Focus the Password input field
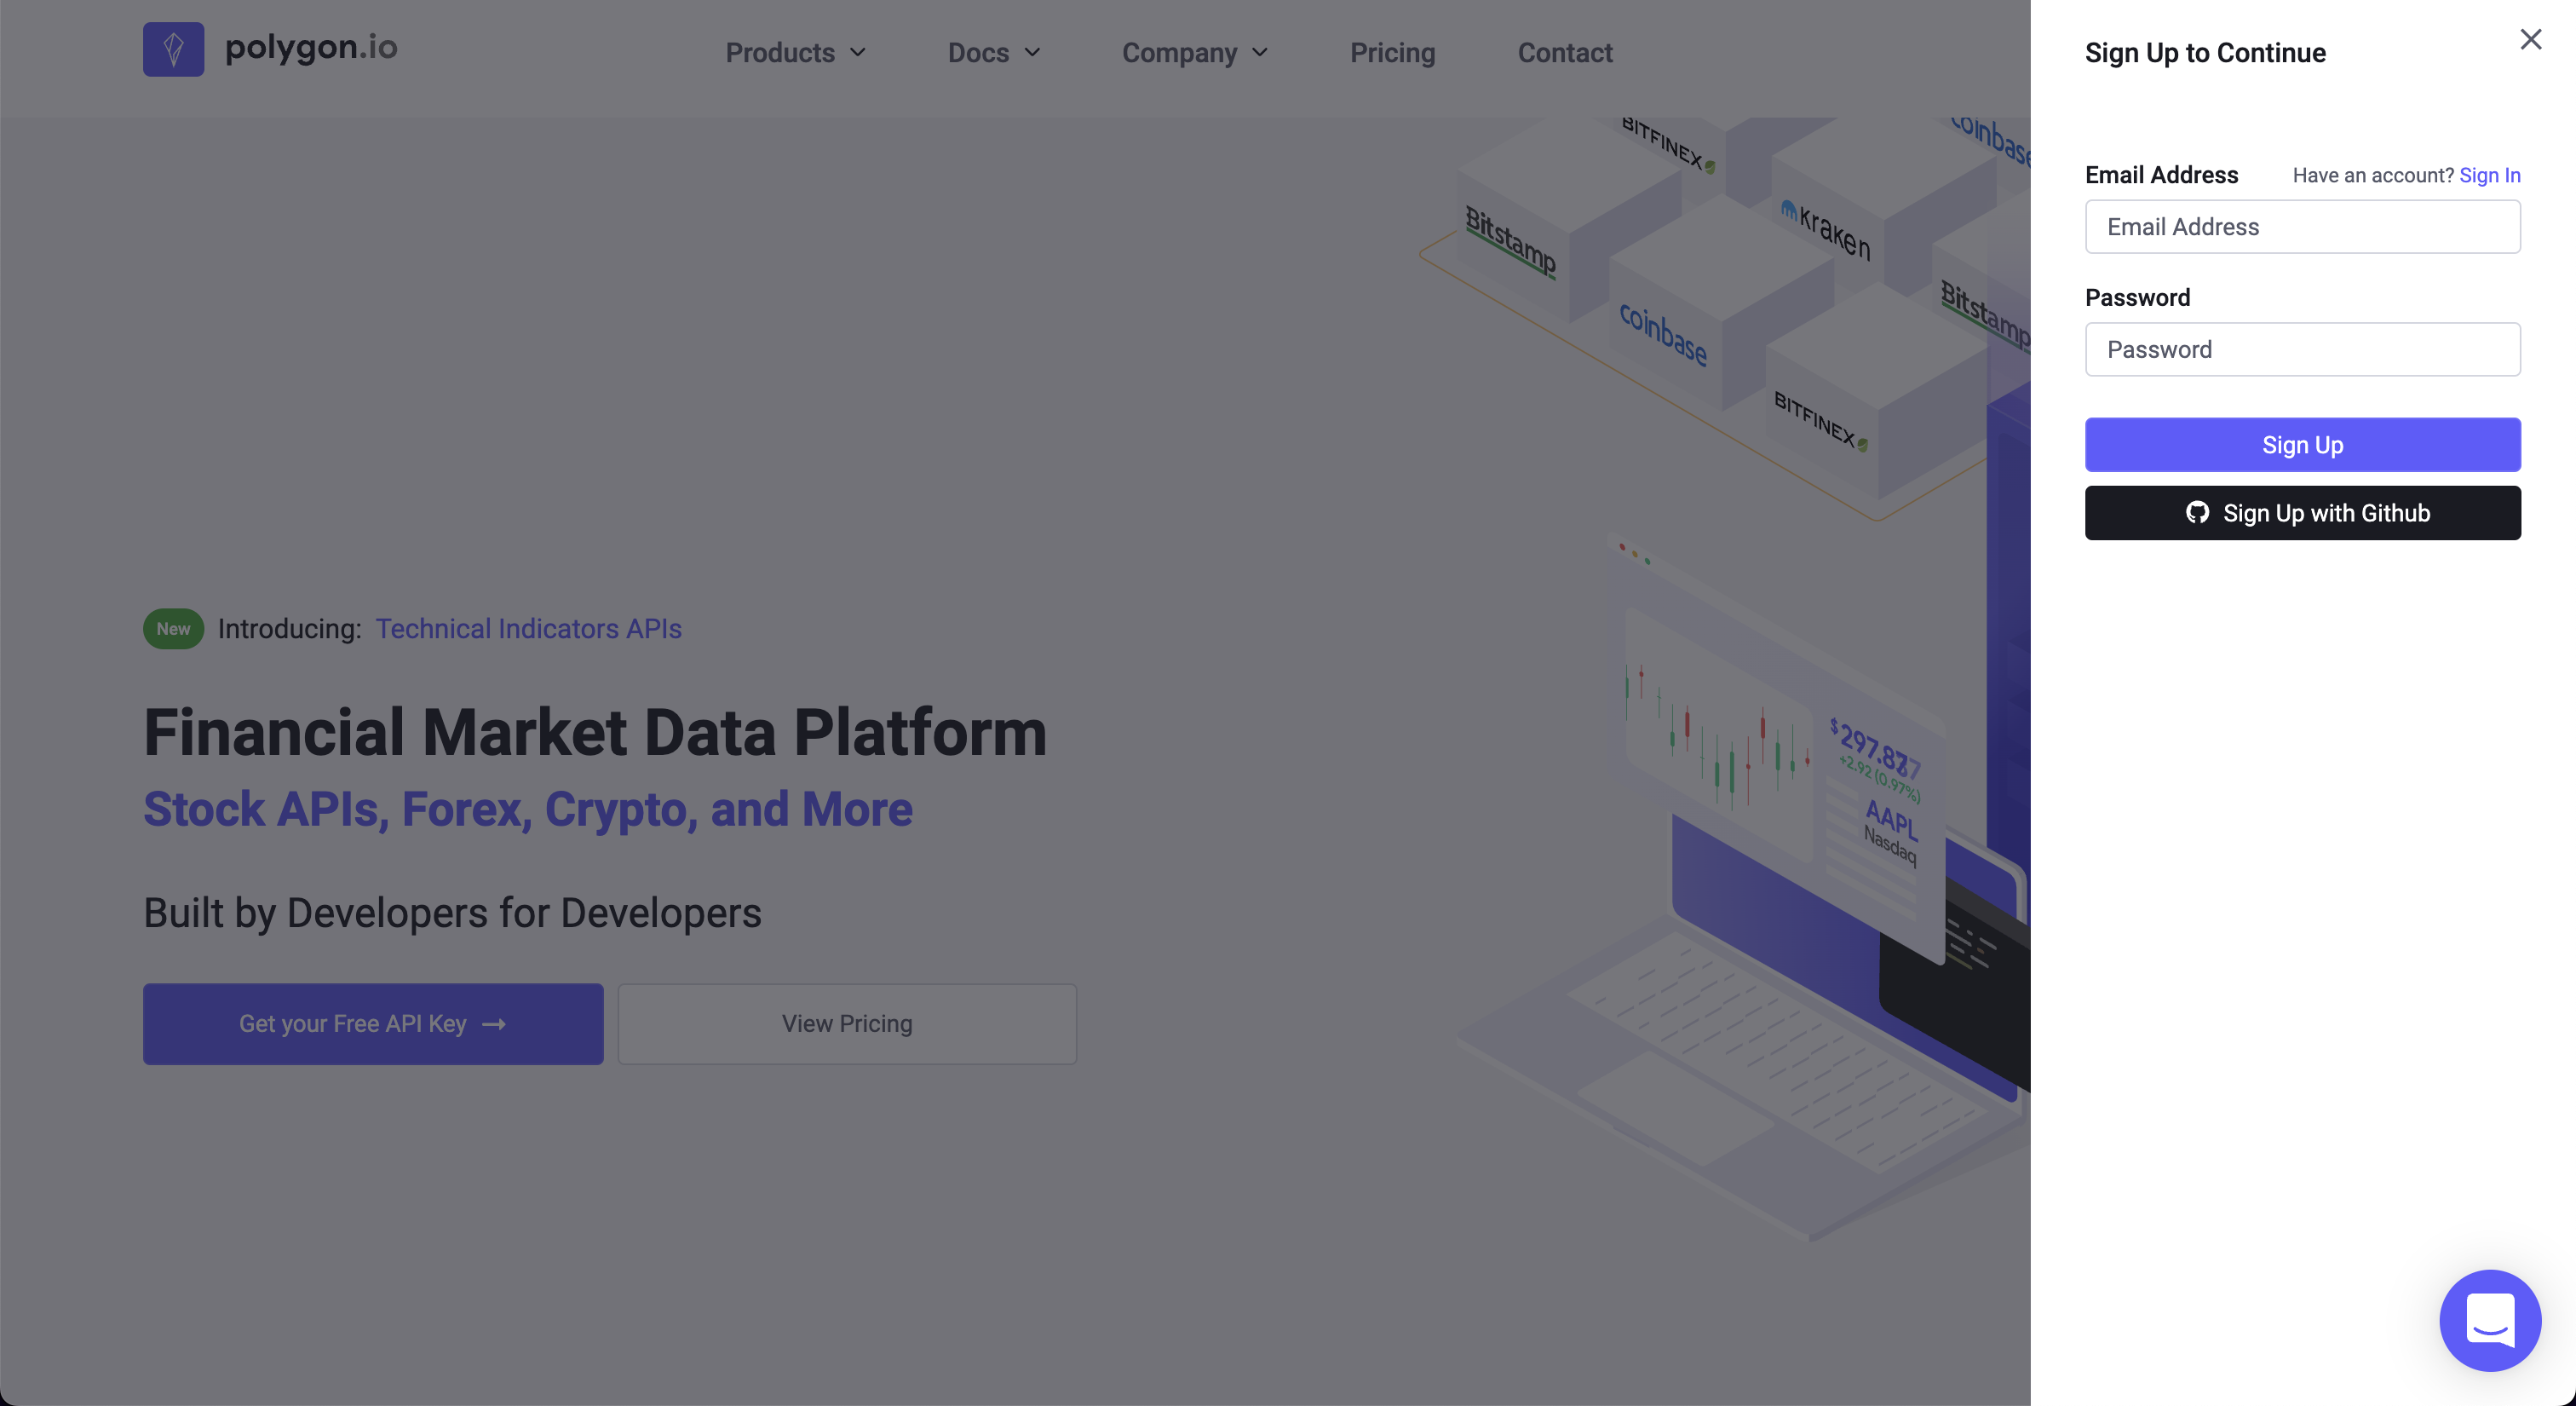Screen dimensions: 2576x1406 (x=2302, y=349)
